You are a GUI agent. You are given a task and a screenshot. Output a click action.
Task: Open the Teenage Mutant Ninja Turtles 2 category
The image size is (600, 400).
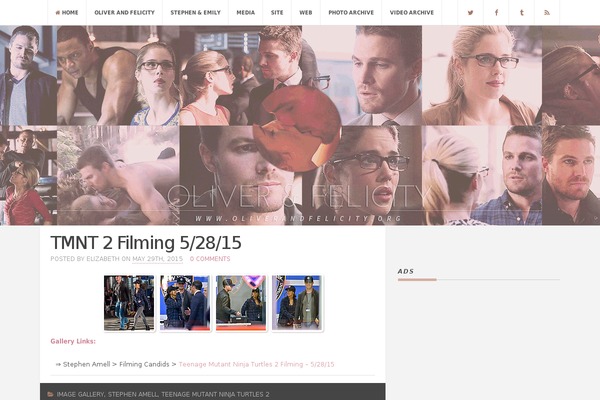click(x=215, y=394)
